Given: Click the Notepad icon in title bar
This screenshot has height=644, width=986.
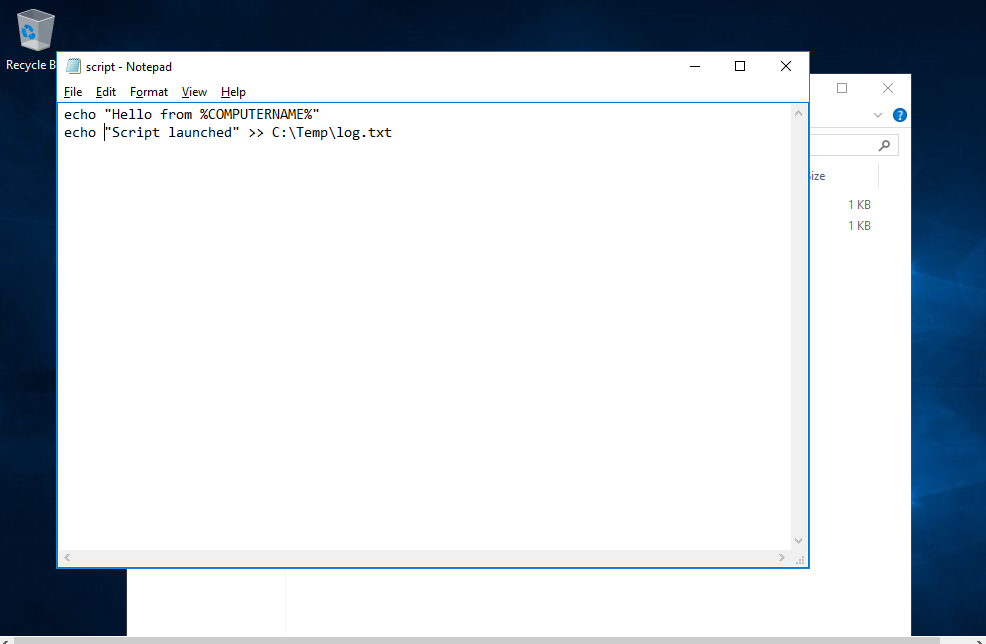Looking at the screenshot, I should tap(74, 66).
